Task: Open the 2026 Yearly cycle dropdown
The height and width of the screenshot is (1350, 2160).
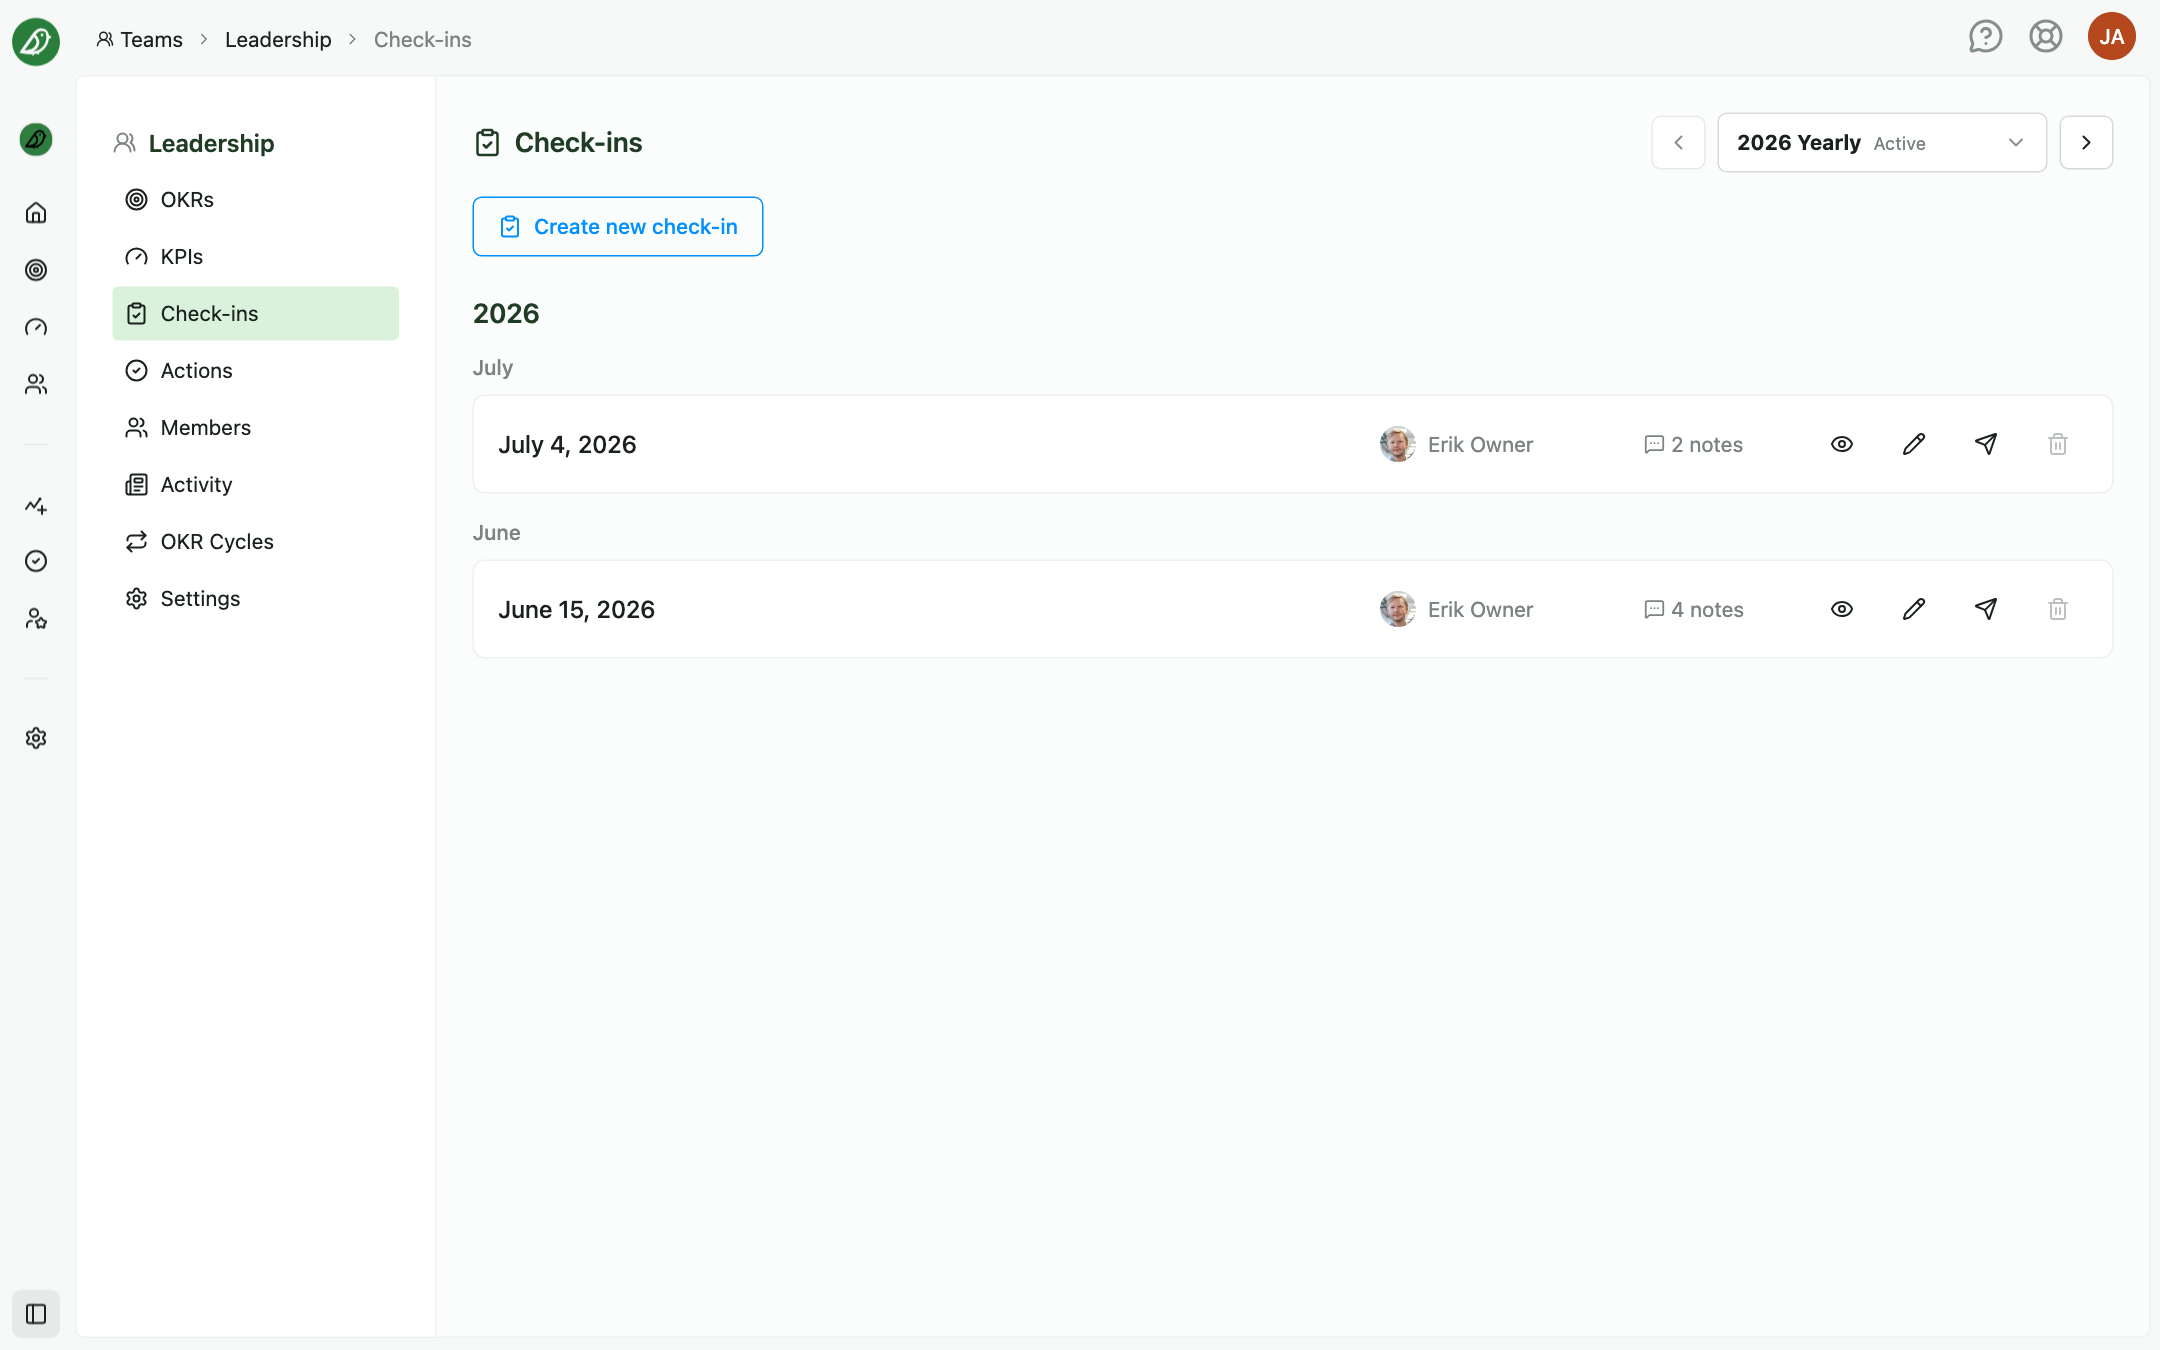Action: click(1882, 143)
